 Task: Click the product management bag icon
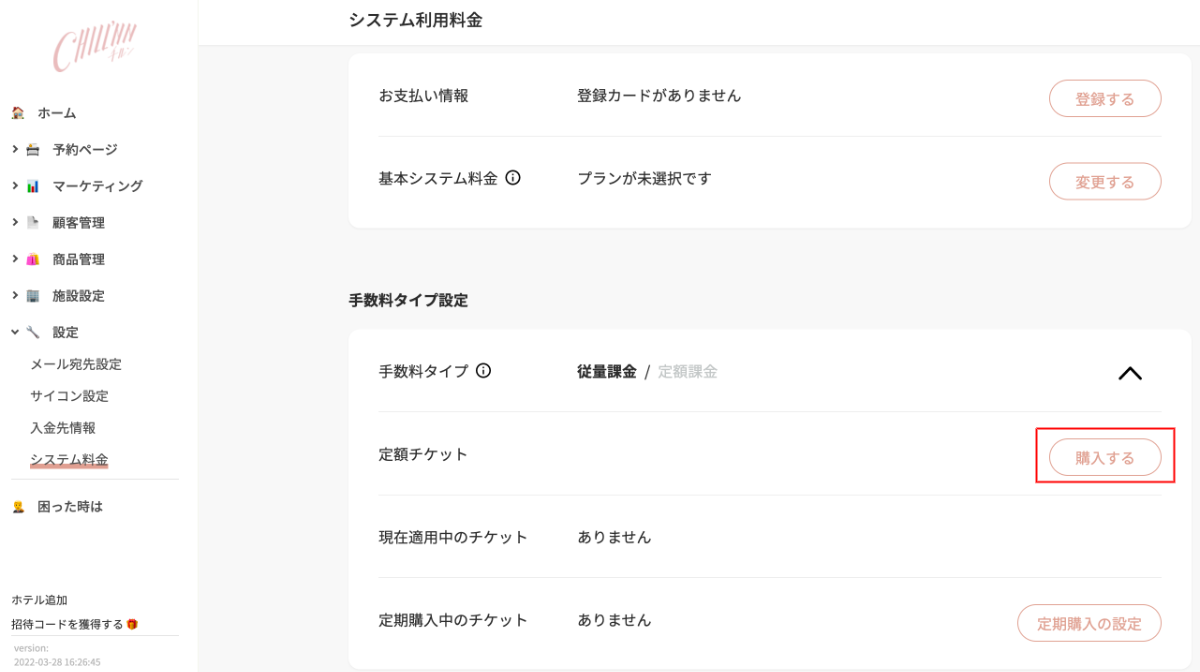coord(33,259)
